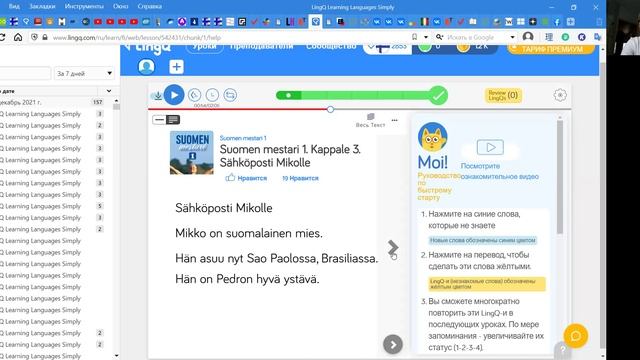Switch to page view mode

point(173,120)
